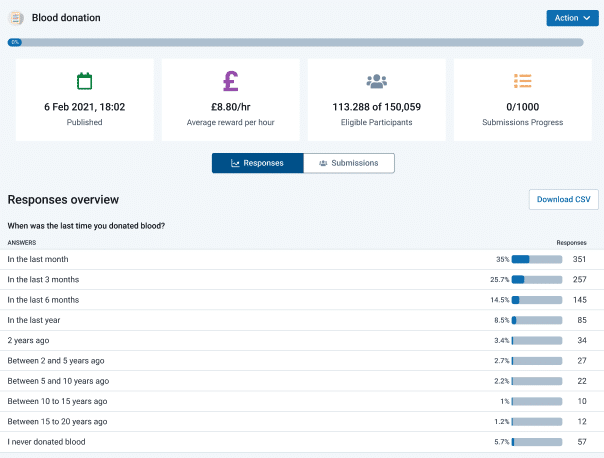Click the 8.5% percentage label

(502, 320)
